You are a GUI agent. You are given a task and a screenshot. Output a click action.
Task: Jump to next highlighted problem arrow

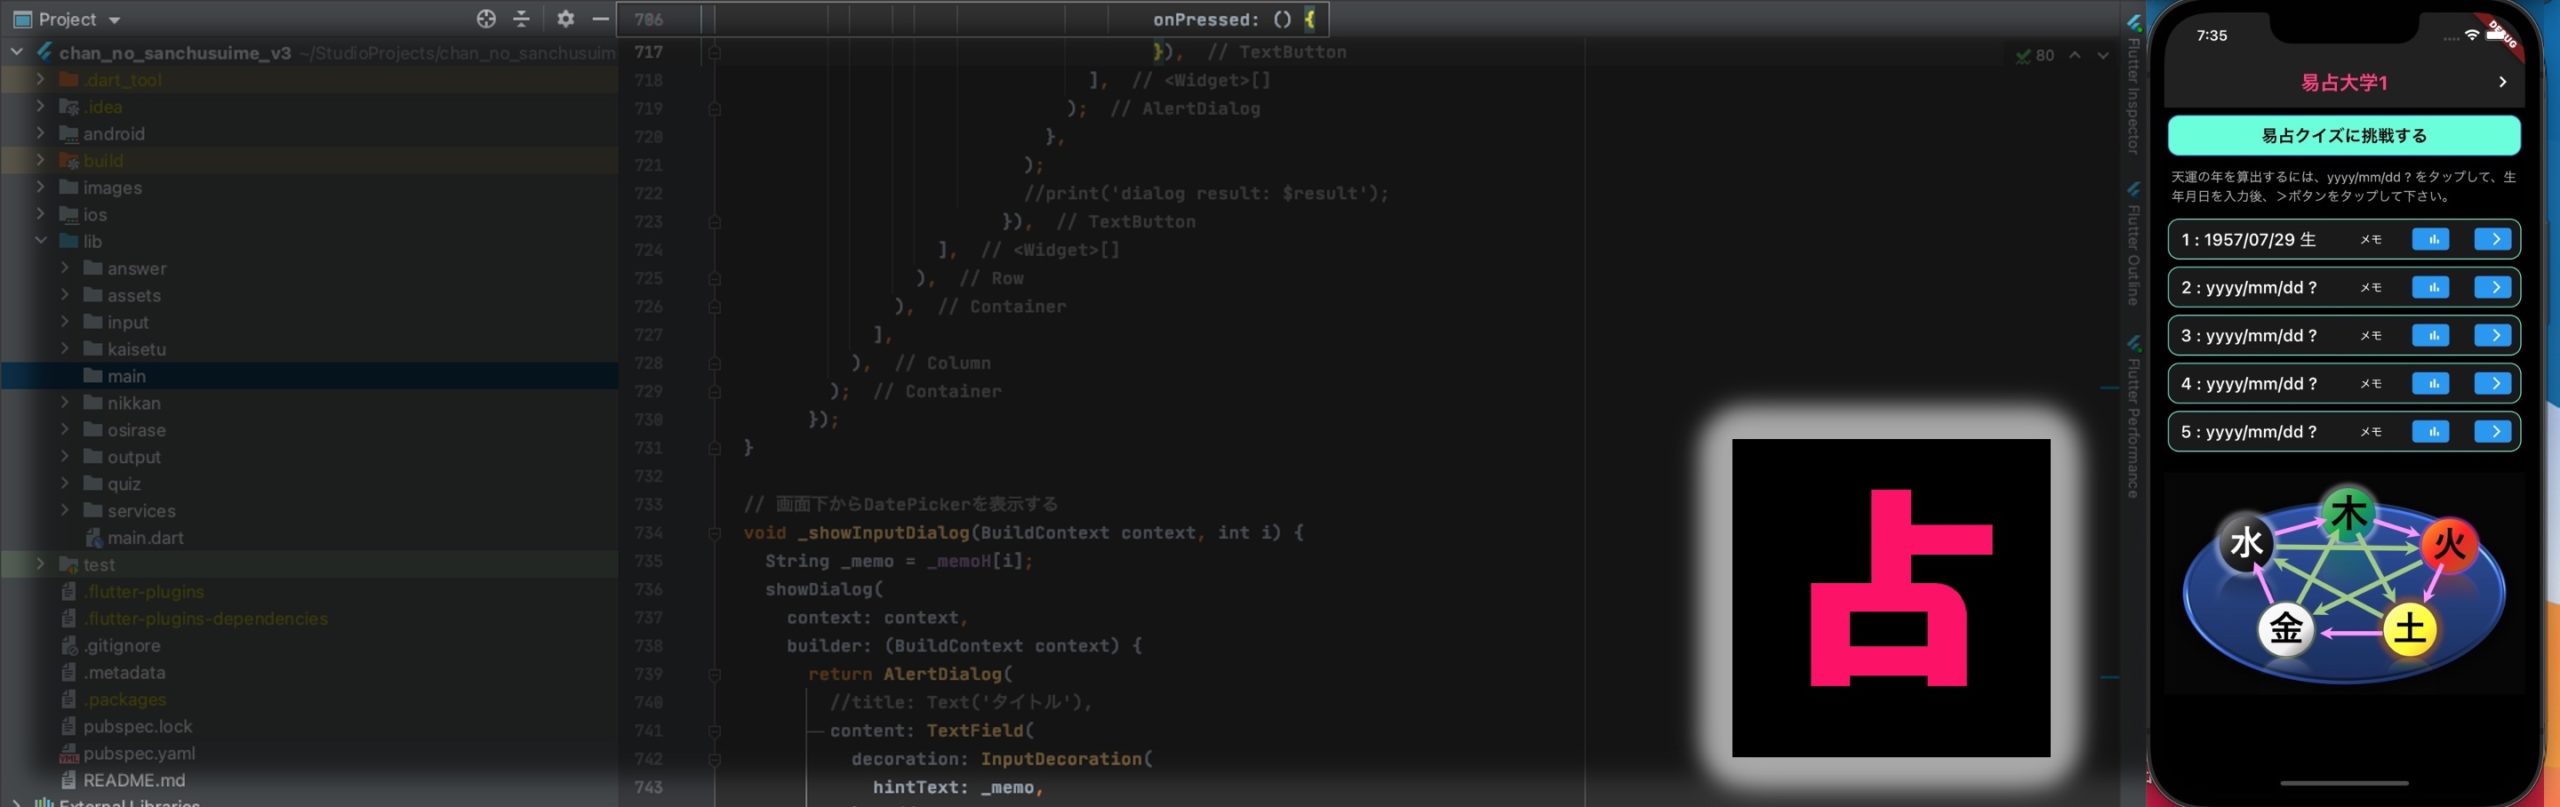[2103, 56]
